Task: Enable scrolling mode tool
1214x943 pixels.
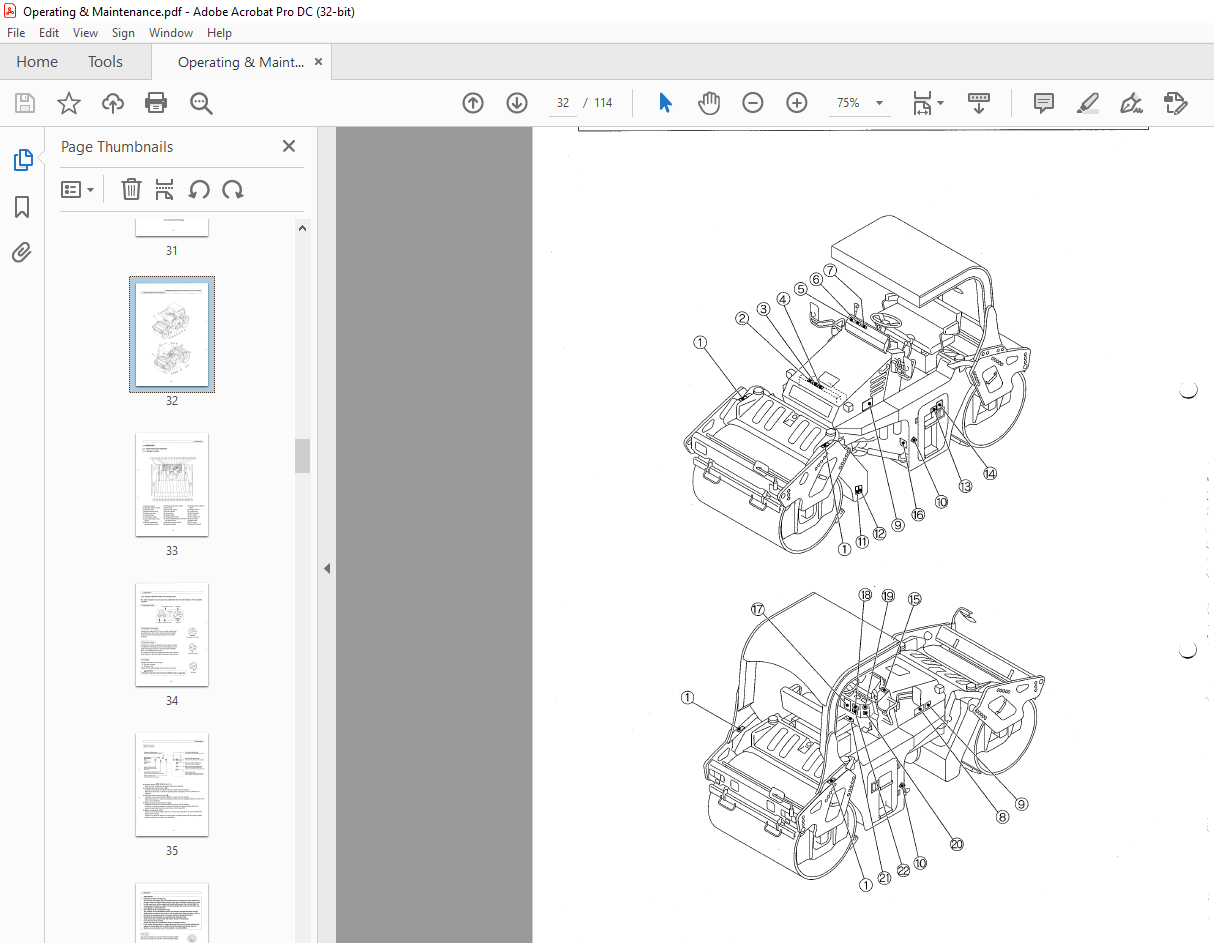Action: [979, 103]
